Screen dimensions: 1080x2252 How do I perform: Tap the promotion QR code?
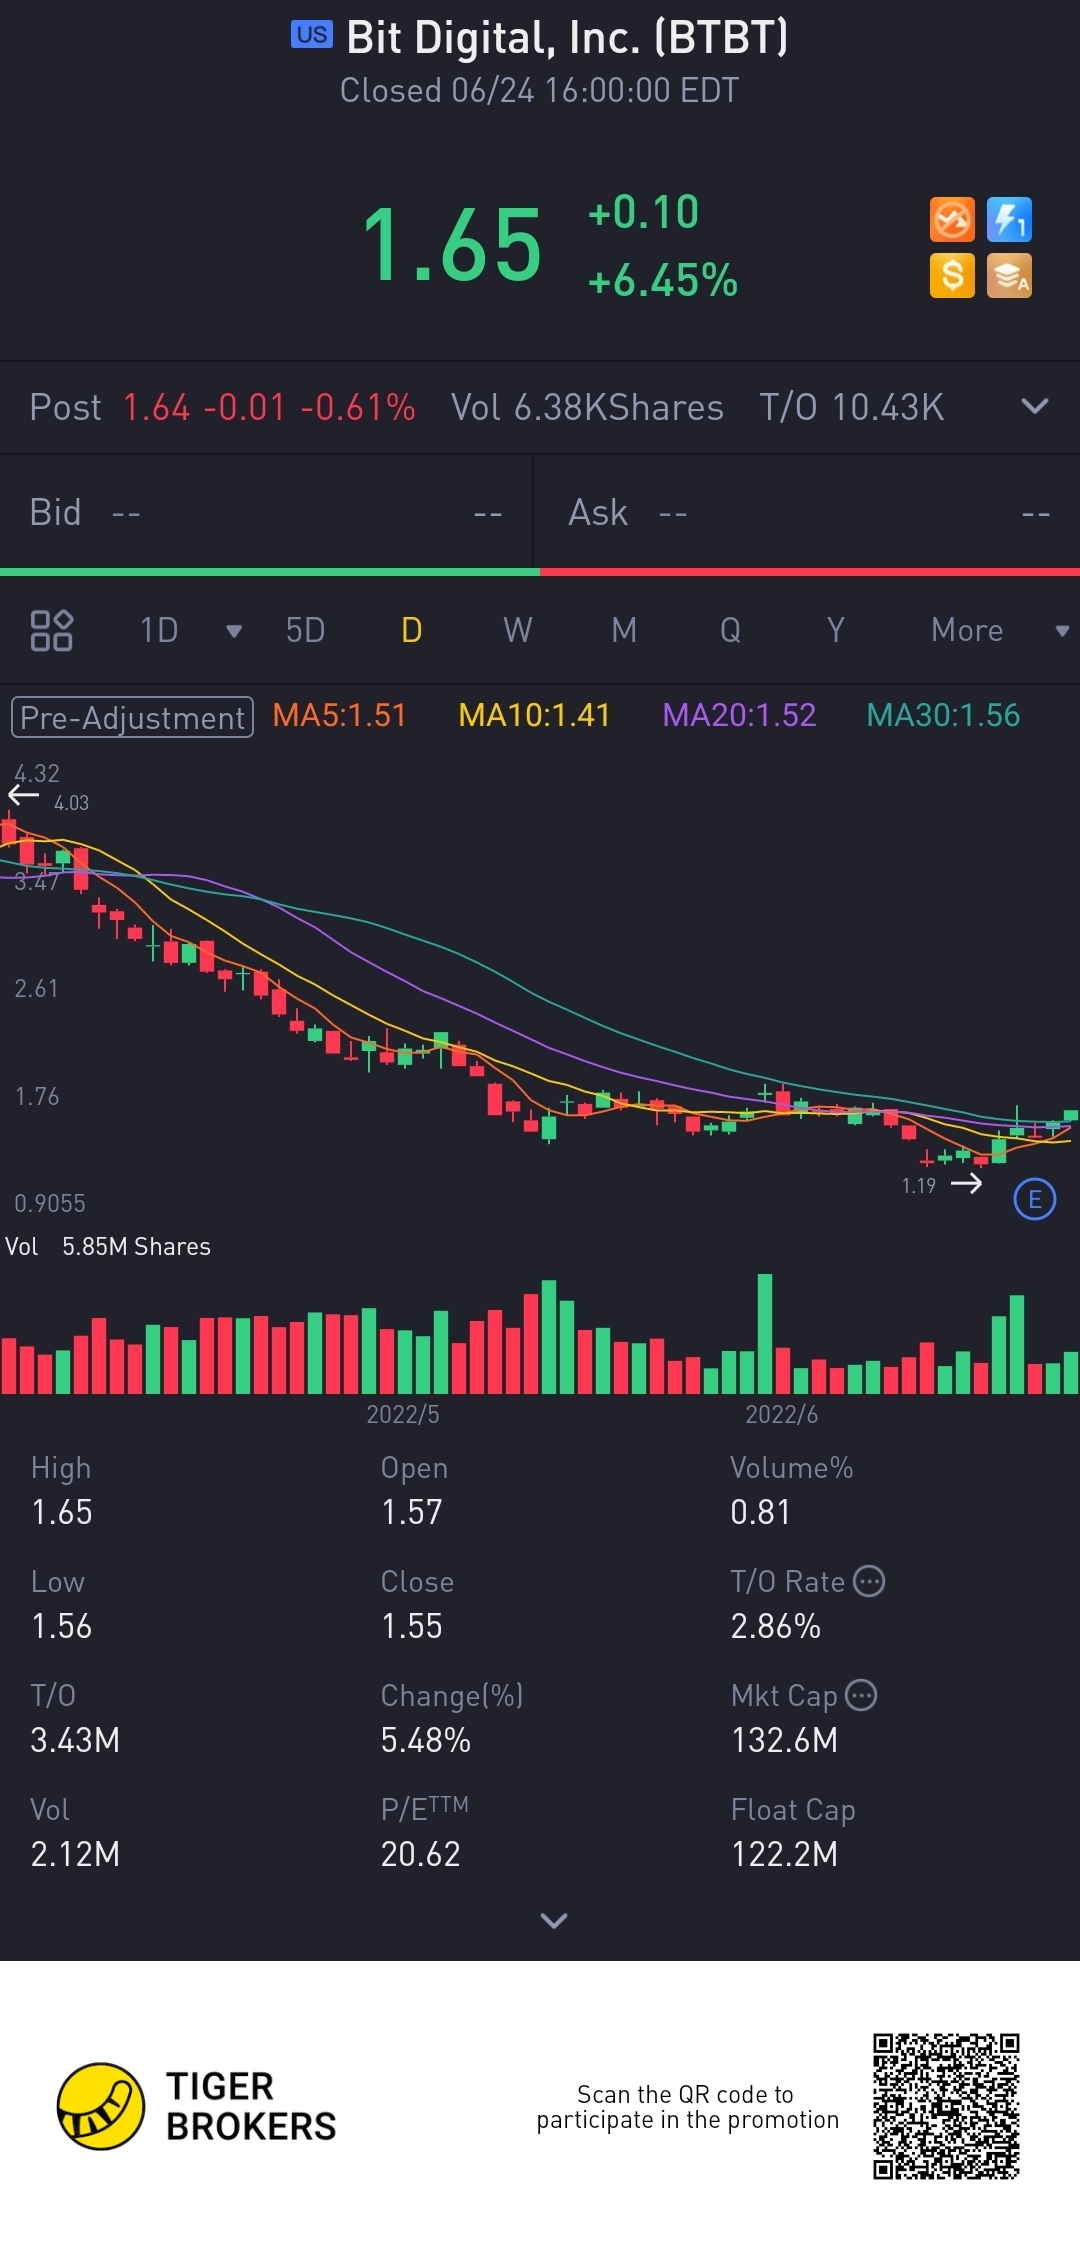(946, 2106)
